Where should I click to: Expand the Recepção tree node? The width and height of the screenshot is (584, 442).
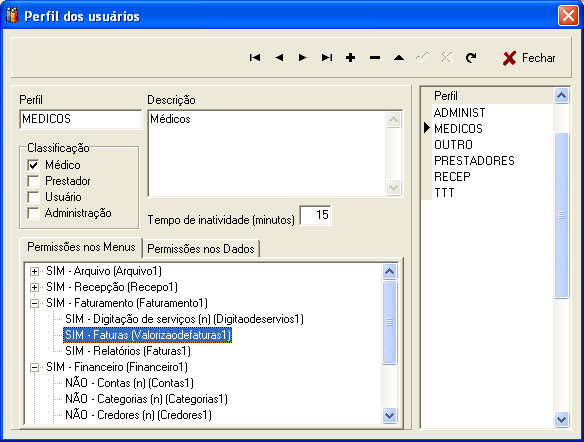click(34, 287)
